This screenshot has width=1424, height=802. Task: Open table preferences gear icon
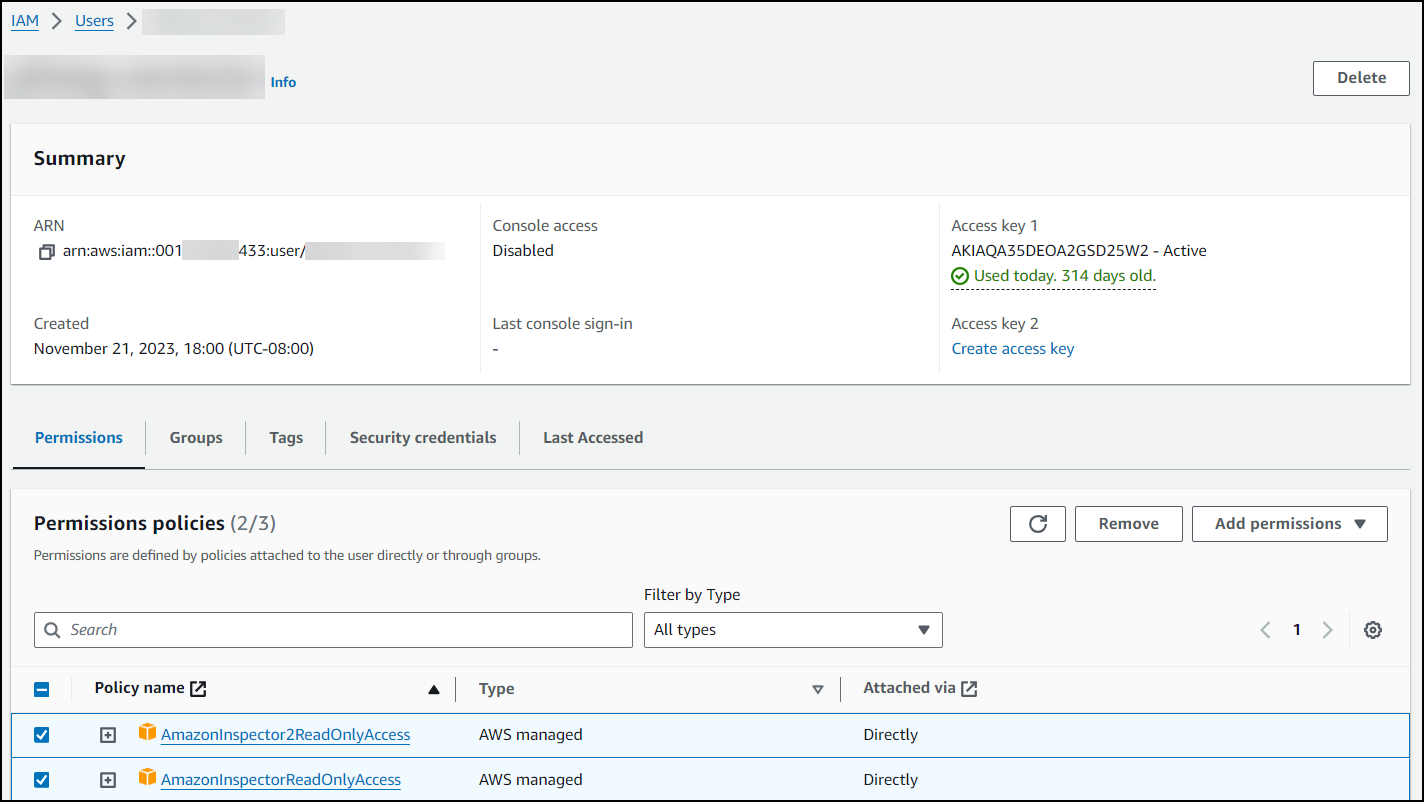tap(1373, 630)
